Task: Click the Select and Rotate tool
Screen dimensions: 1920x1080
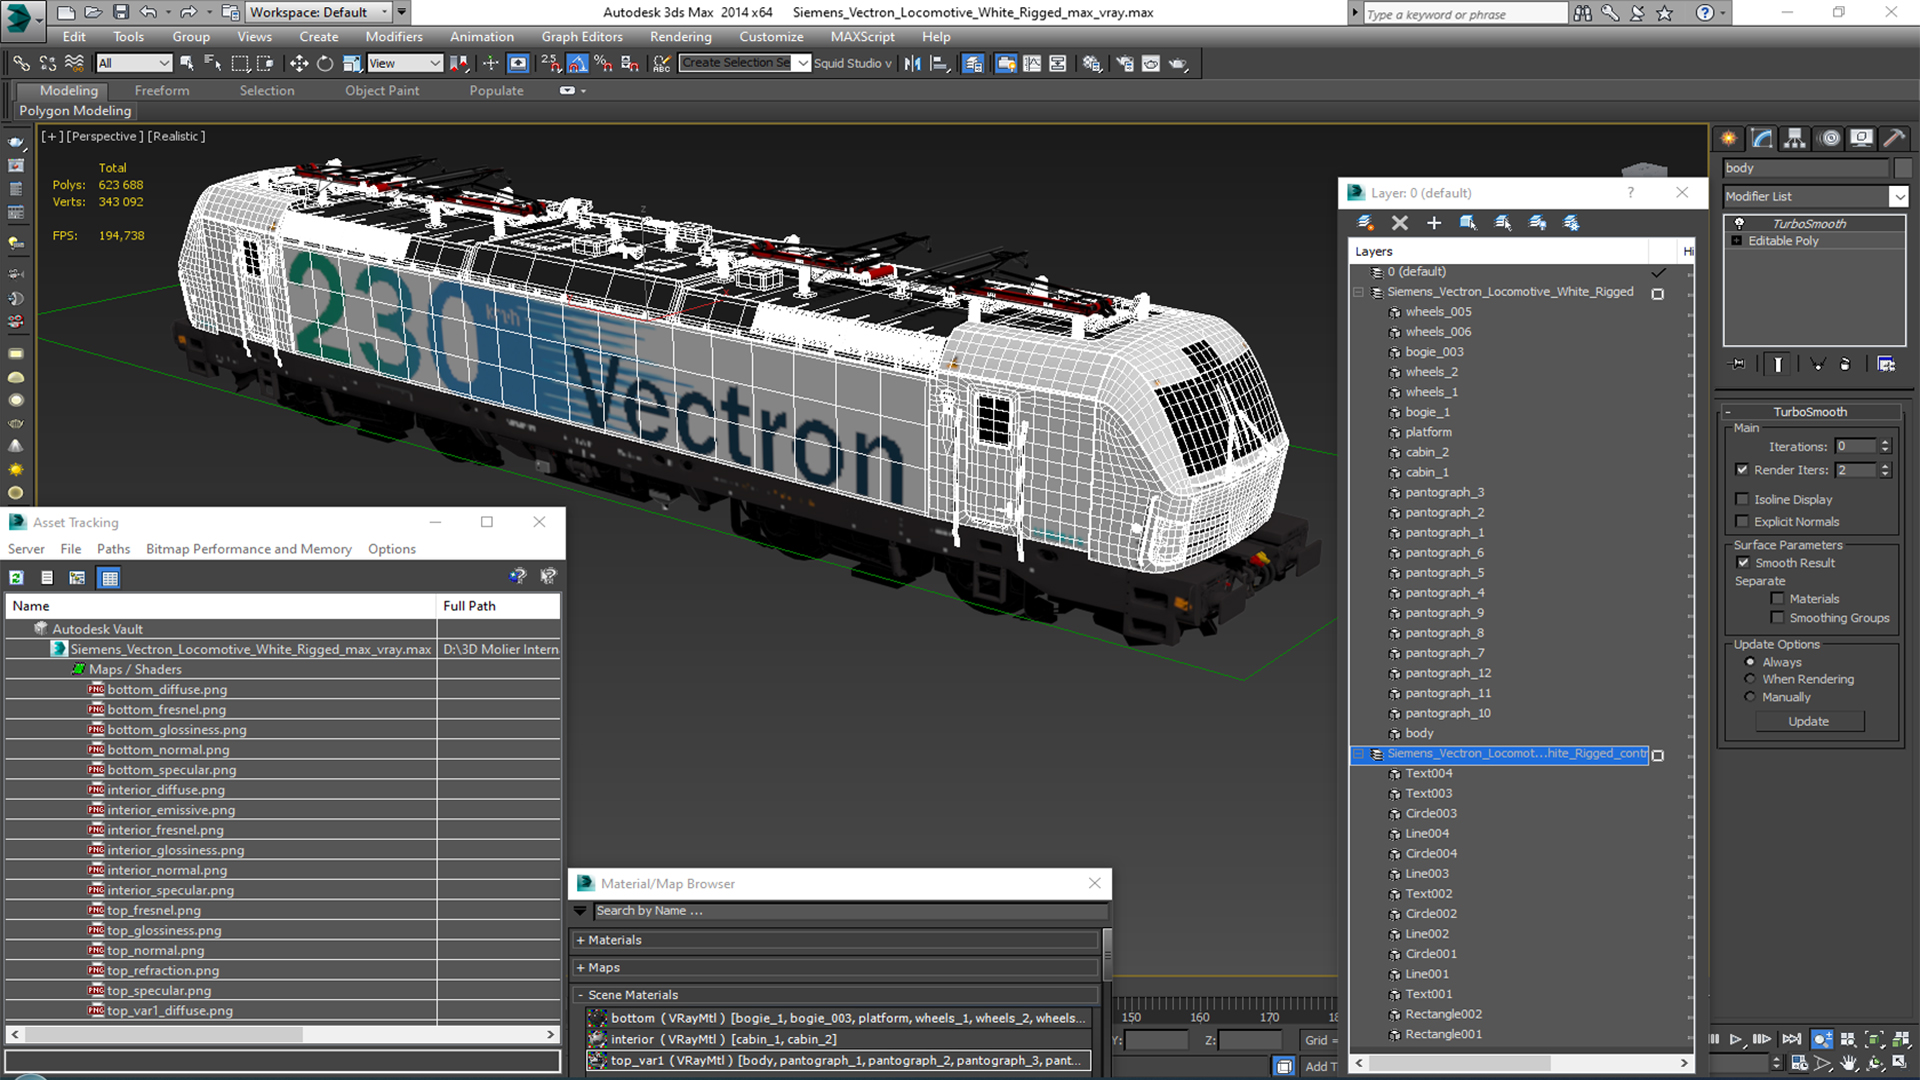Action: [325, 63]
